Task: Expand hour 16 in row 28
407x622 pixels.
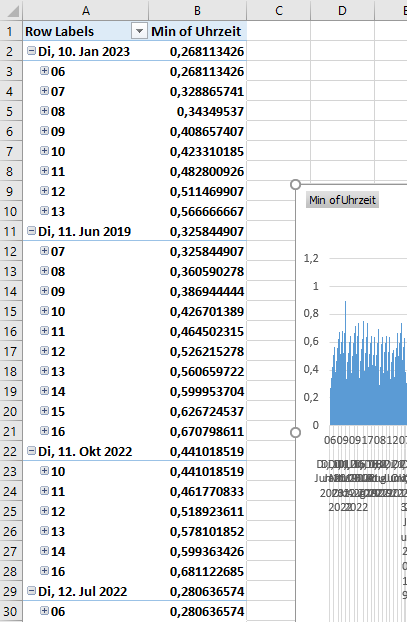Action: [x=44, y=570]
